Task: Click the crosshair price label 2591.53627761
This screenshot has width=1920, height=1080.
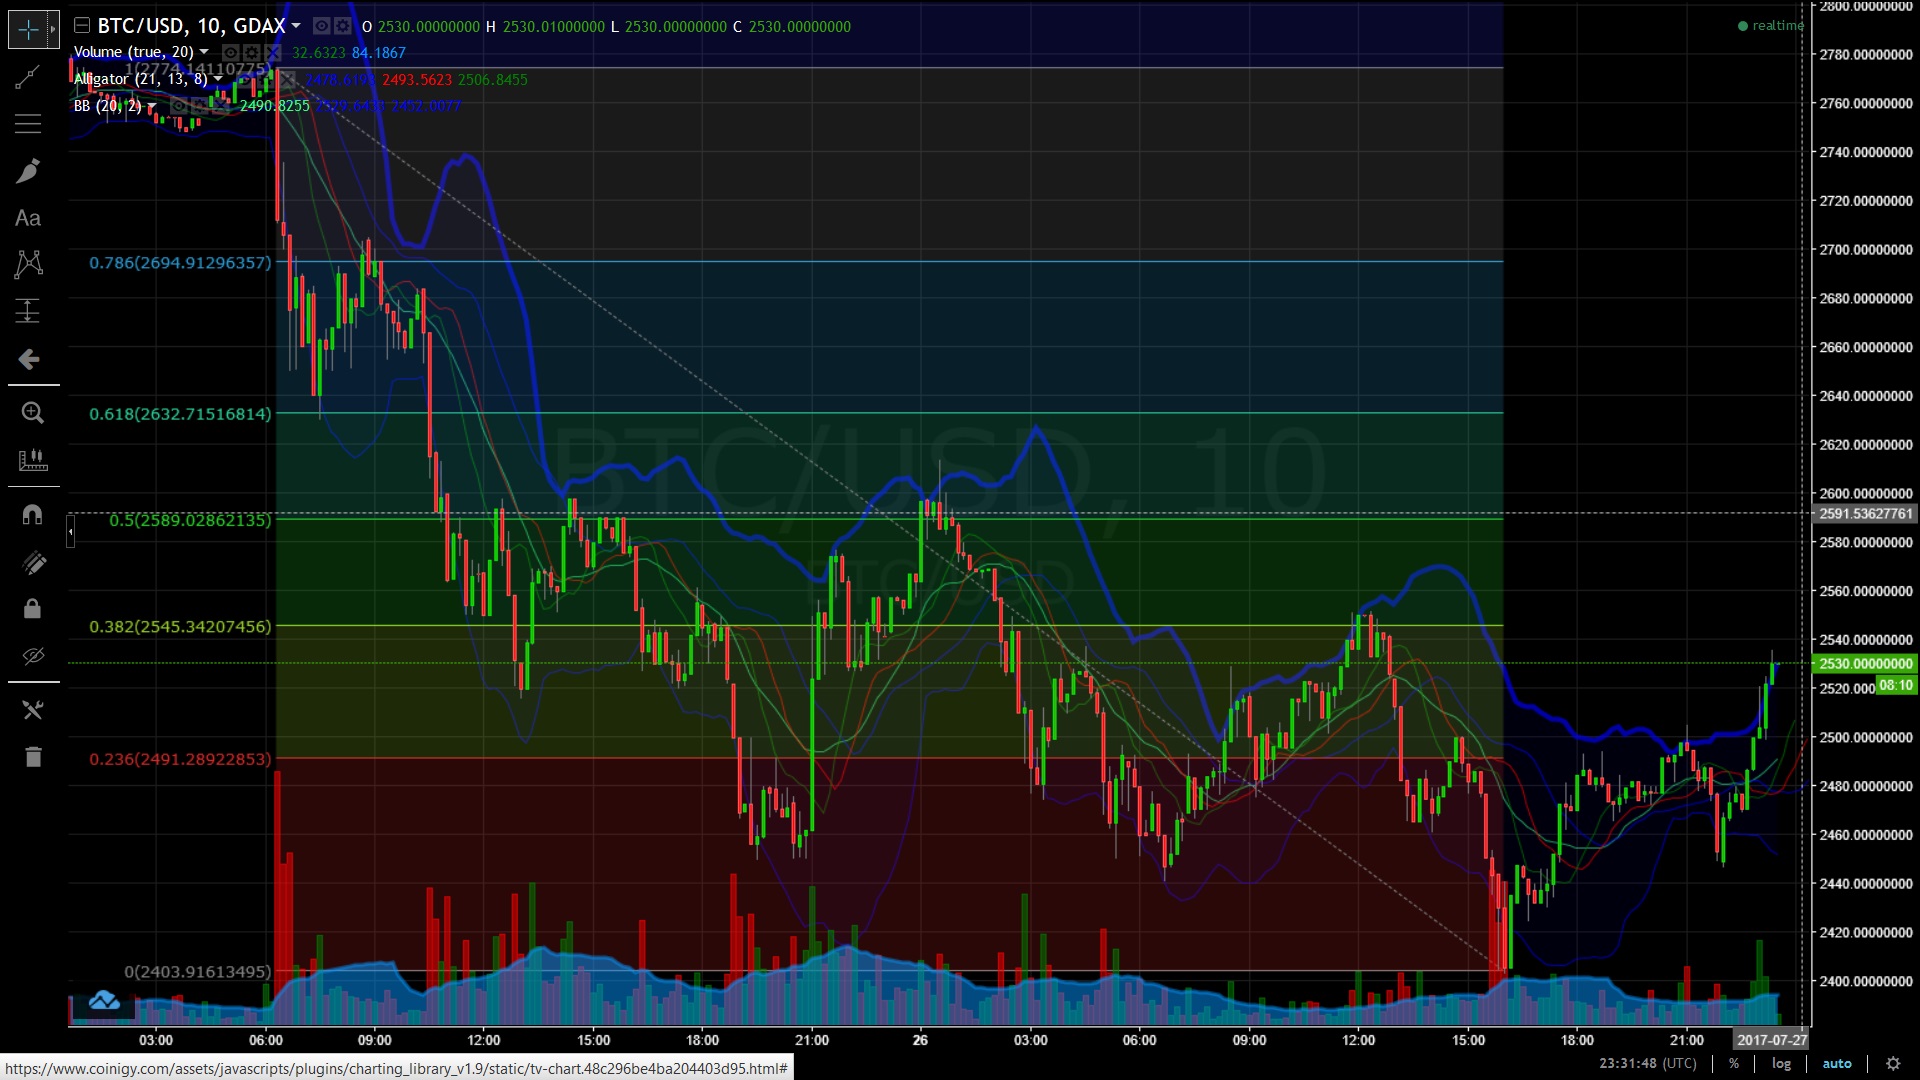Action: click(x=1865, y=514)
